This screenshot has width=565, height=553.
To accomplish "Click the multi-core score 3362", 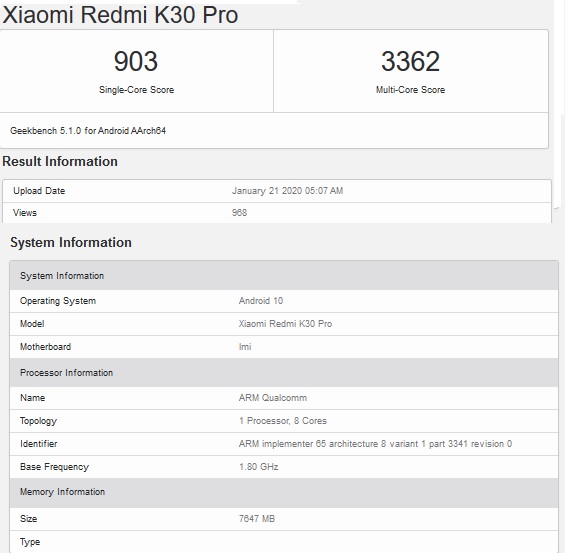I will click(410, 61).
